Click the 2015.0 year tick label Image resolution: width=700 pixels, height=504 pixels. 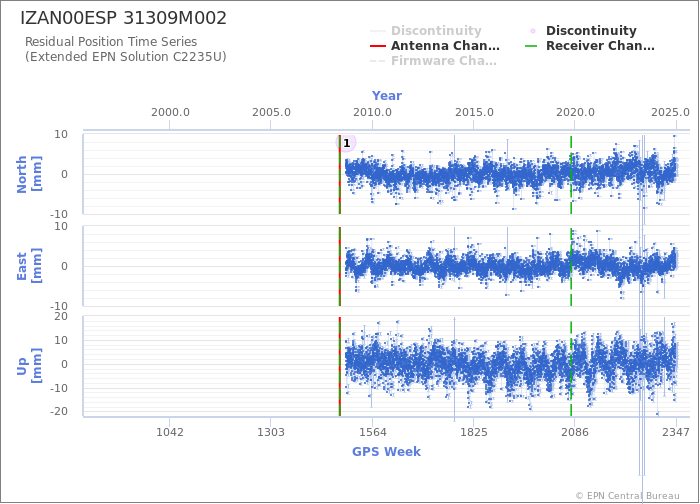point(474,112)
